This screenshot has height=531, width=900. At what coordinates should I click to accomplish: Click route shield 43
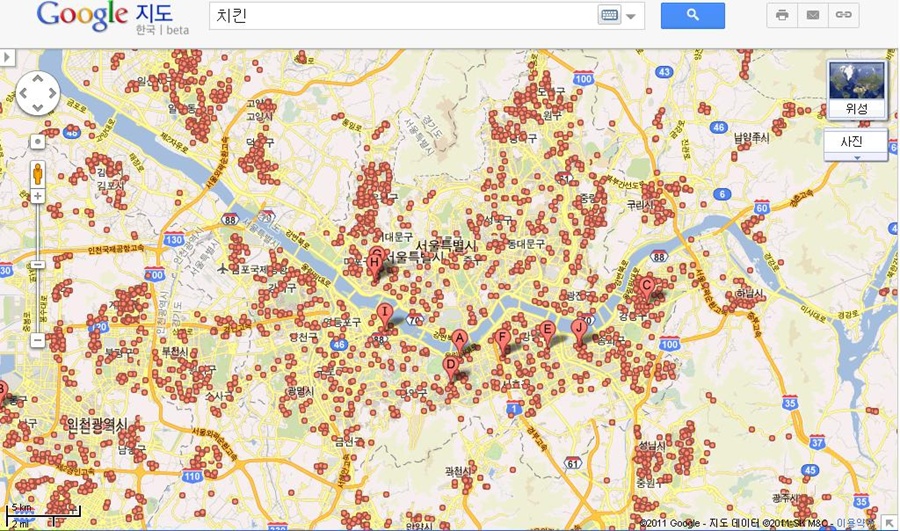(x=664, y=72)
